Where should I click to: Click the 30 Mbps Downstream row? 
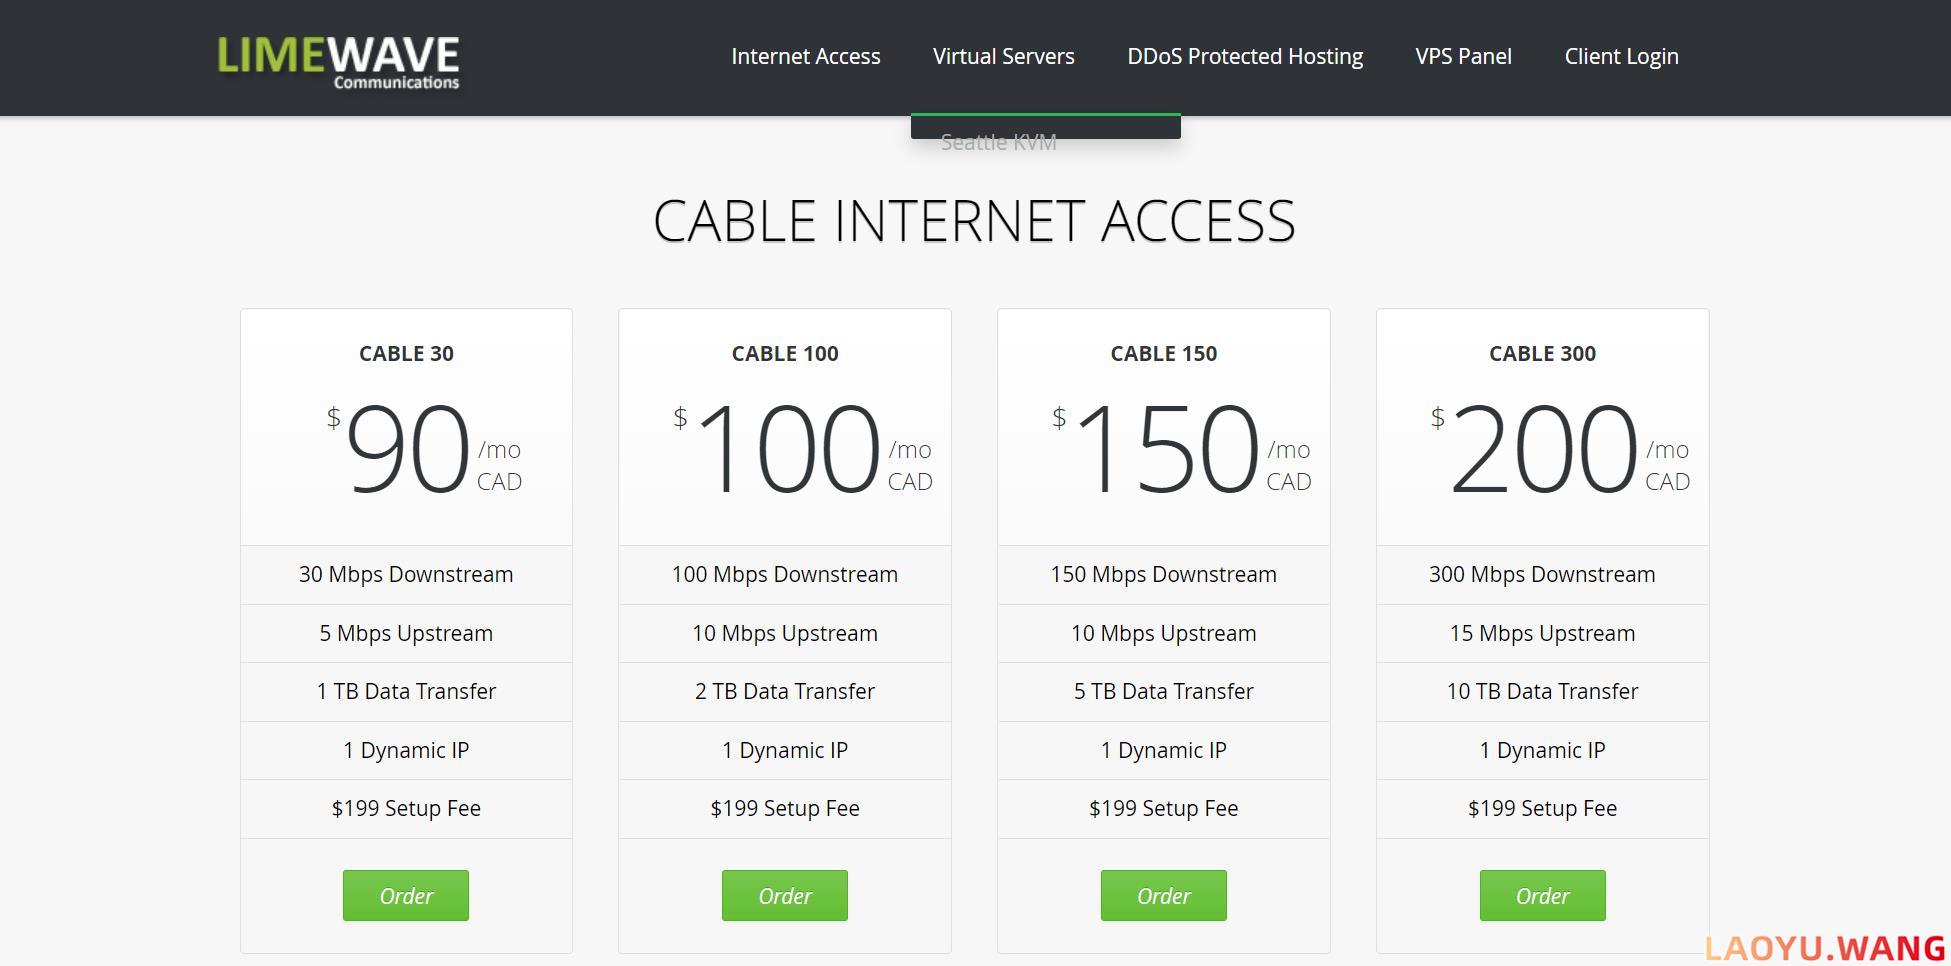[x=406, y=574]
